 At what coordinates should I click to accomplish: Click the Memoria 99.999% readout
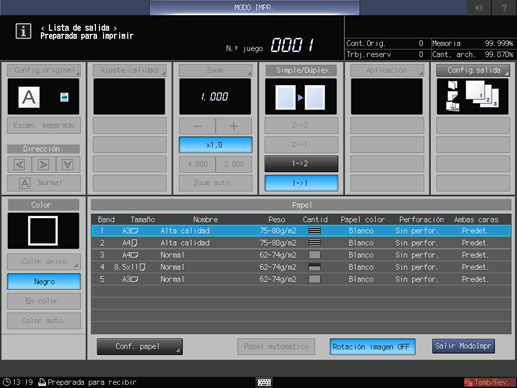coord(473,43)
